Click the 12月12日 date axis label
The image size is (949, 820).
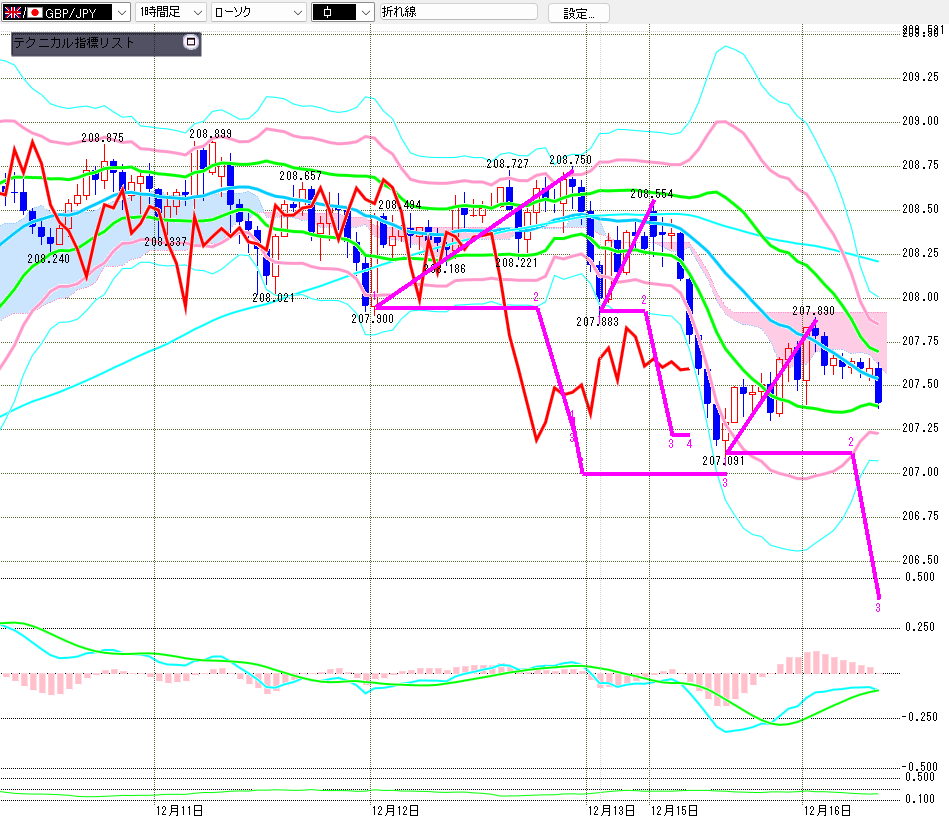pos(394,809)
